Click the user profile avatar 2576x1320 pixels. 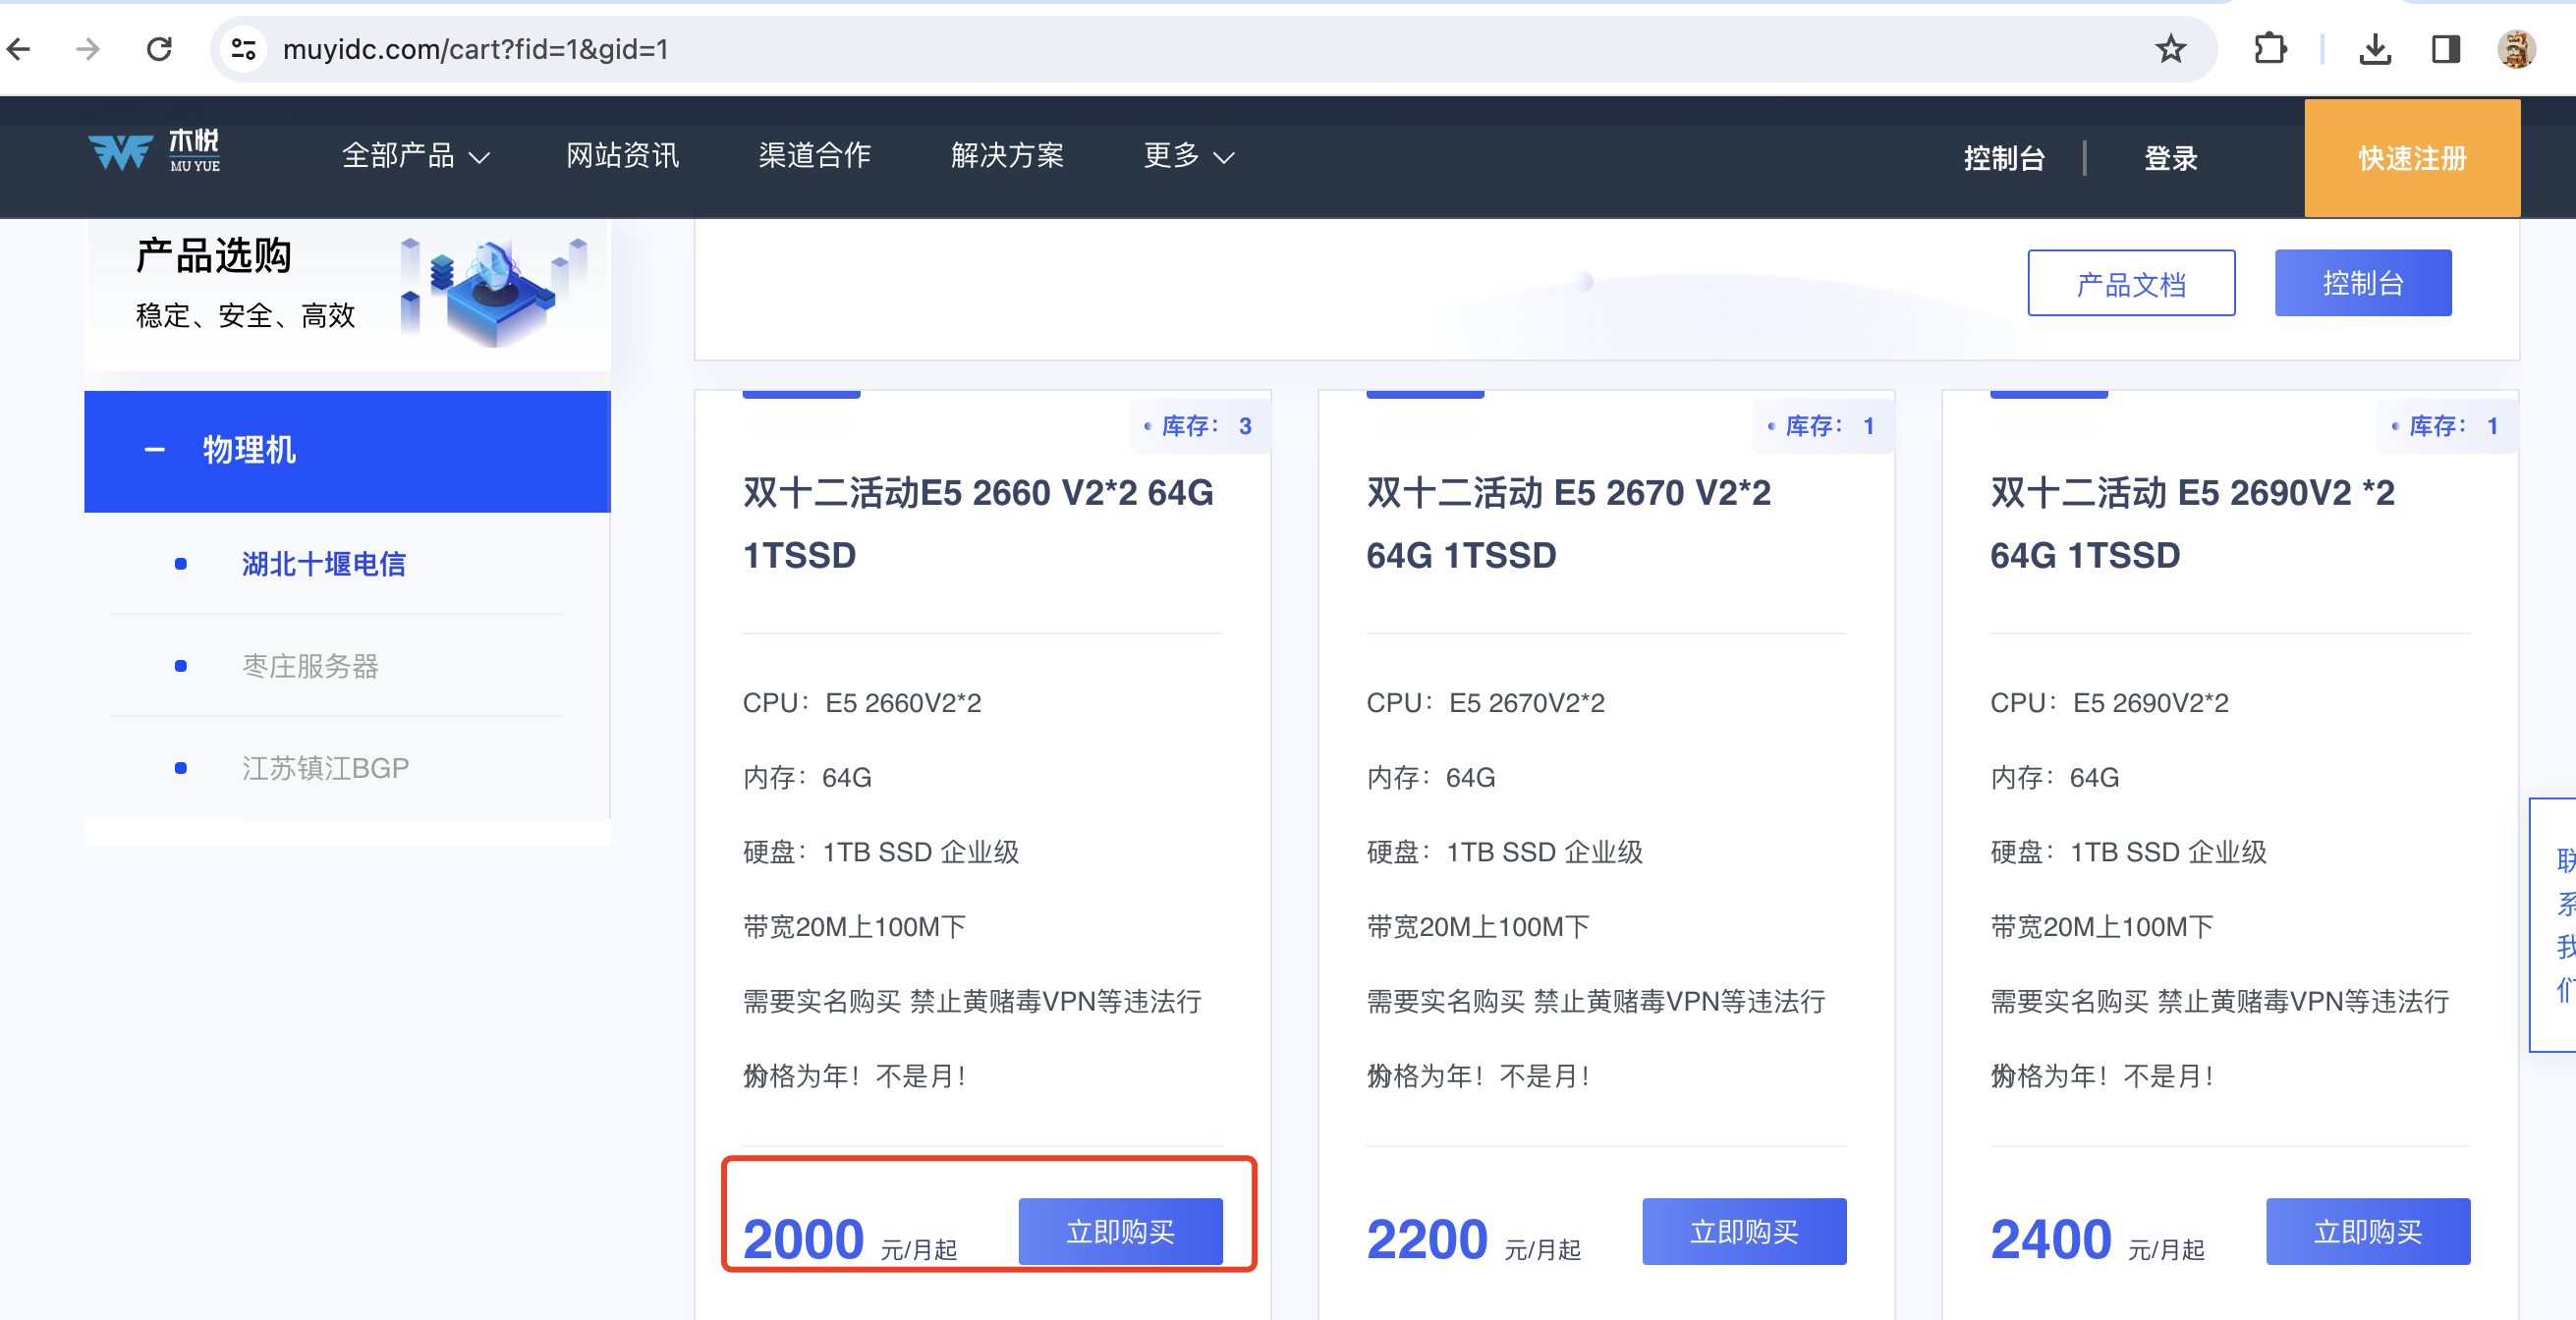pos(2515,48)
